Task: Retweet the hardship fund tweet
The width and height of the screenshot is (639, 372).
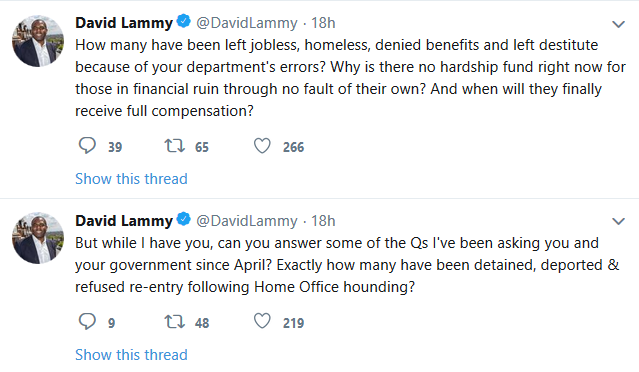Action: click(x=174, y=146)
